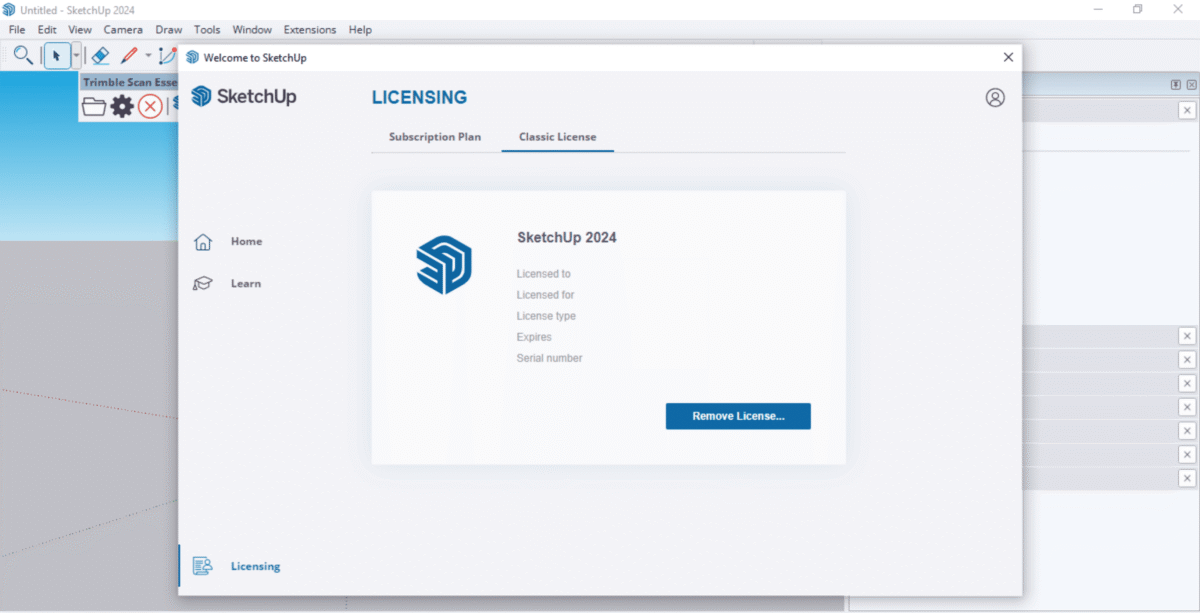Expand the Select tool dropdown arrow
Image resolution: width=1200 pixels, height=613 pixels.
(x=76, y=56)
